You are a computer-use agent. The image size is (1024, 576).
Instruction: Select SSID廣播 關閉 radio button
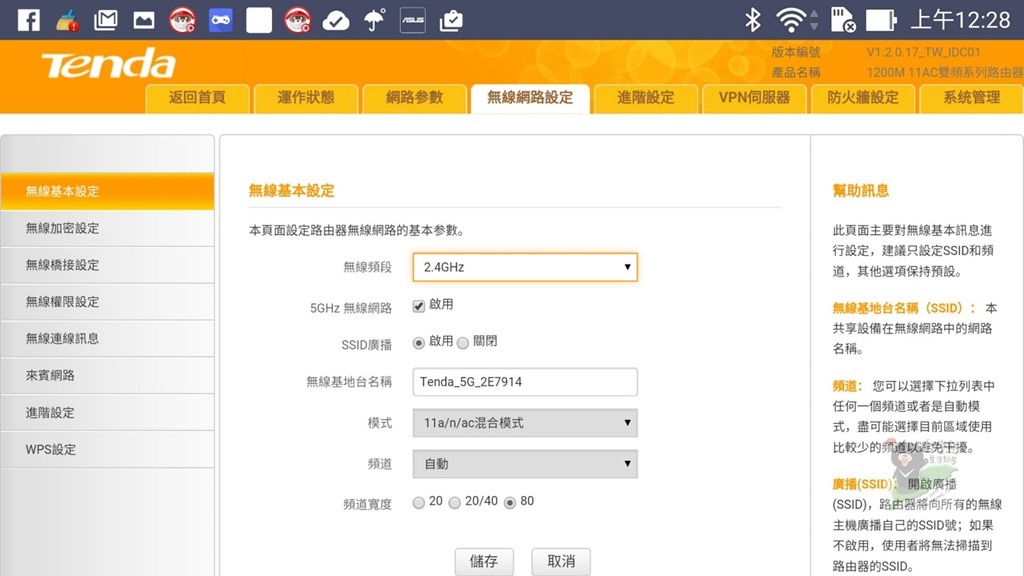[463, 343]
